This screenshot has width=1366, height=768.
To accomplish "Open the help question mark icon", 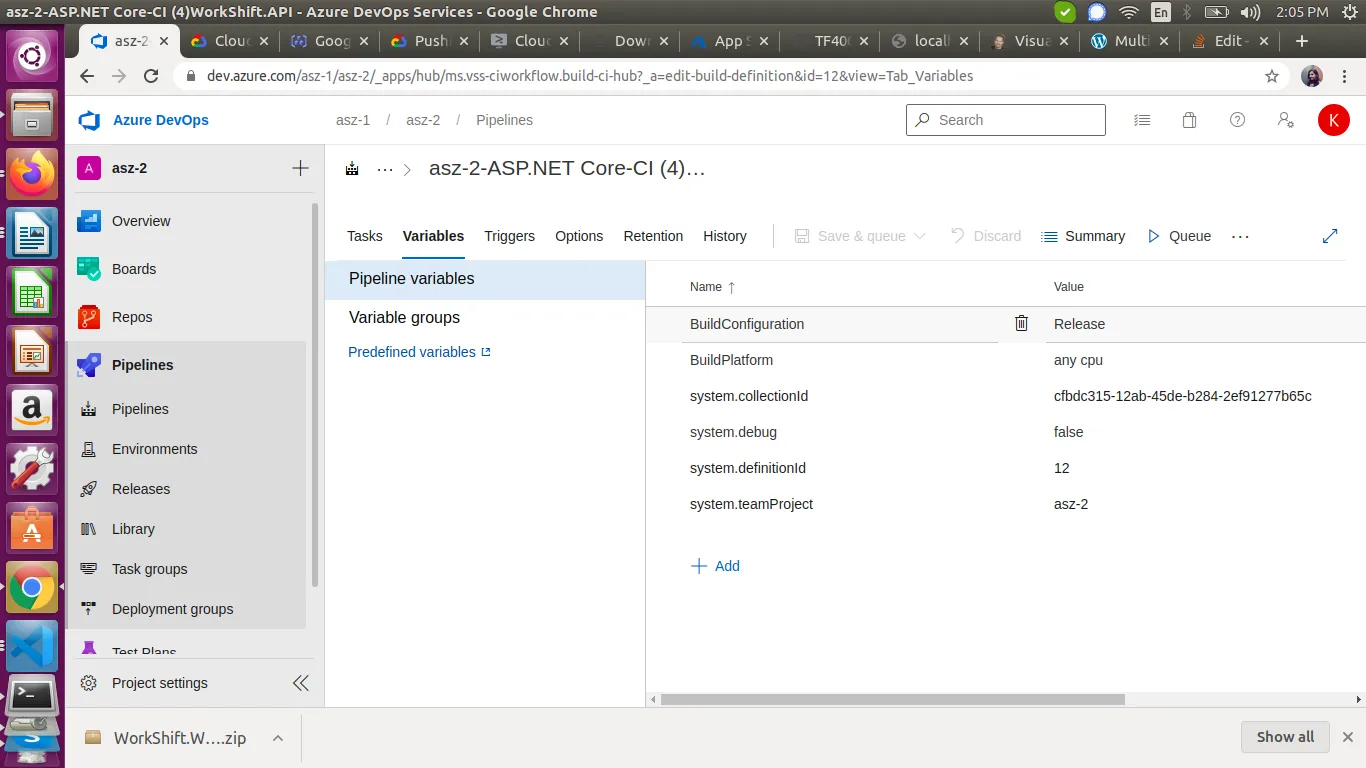I will pos(1237,120).
